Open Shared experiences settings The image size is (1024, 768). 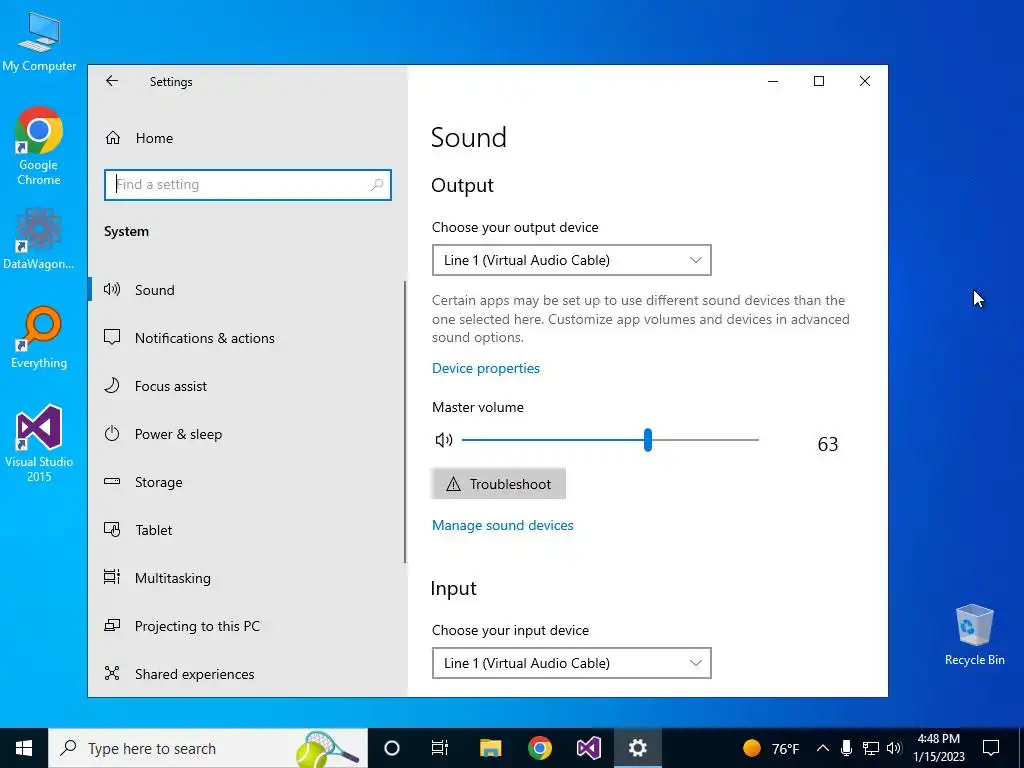pos(246,674)
